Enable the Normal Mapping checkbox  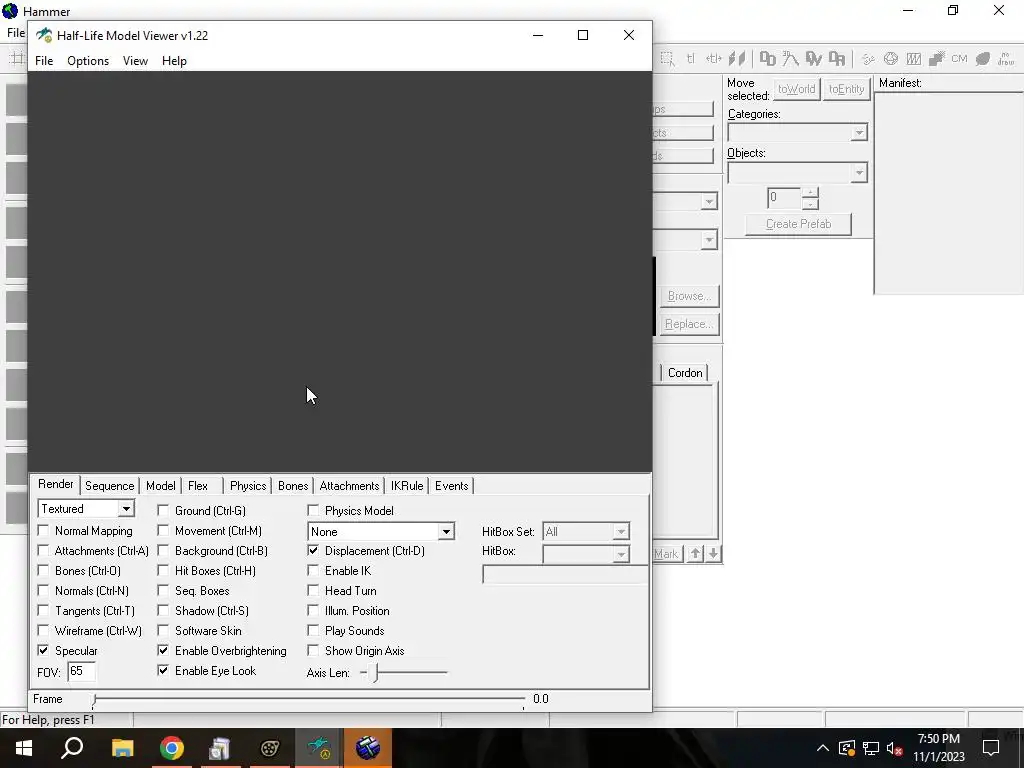[43, 530]
